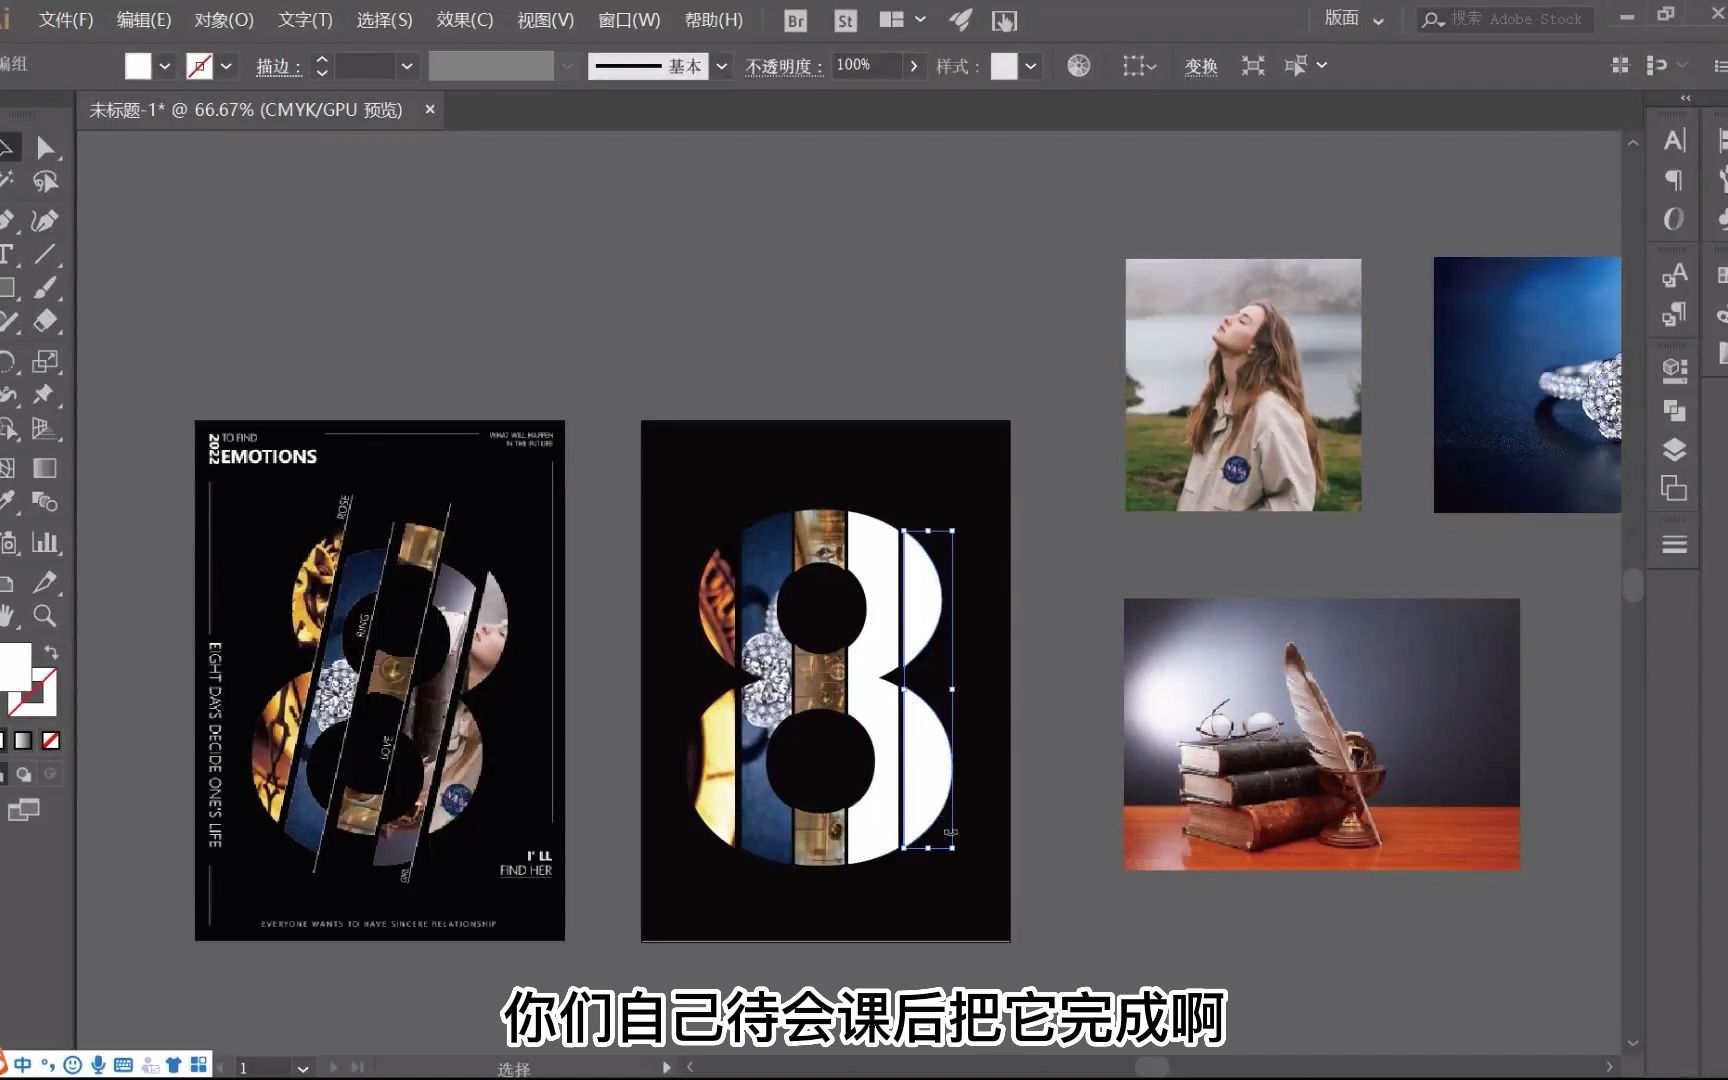Select the Pen tool
The image size is (1728, 1080).
pyautogui.click(x=45, y=220)
